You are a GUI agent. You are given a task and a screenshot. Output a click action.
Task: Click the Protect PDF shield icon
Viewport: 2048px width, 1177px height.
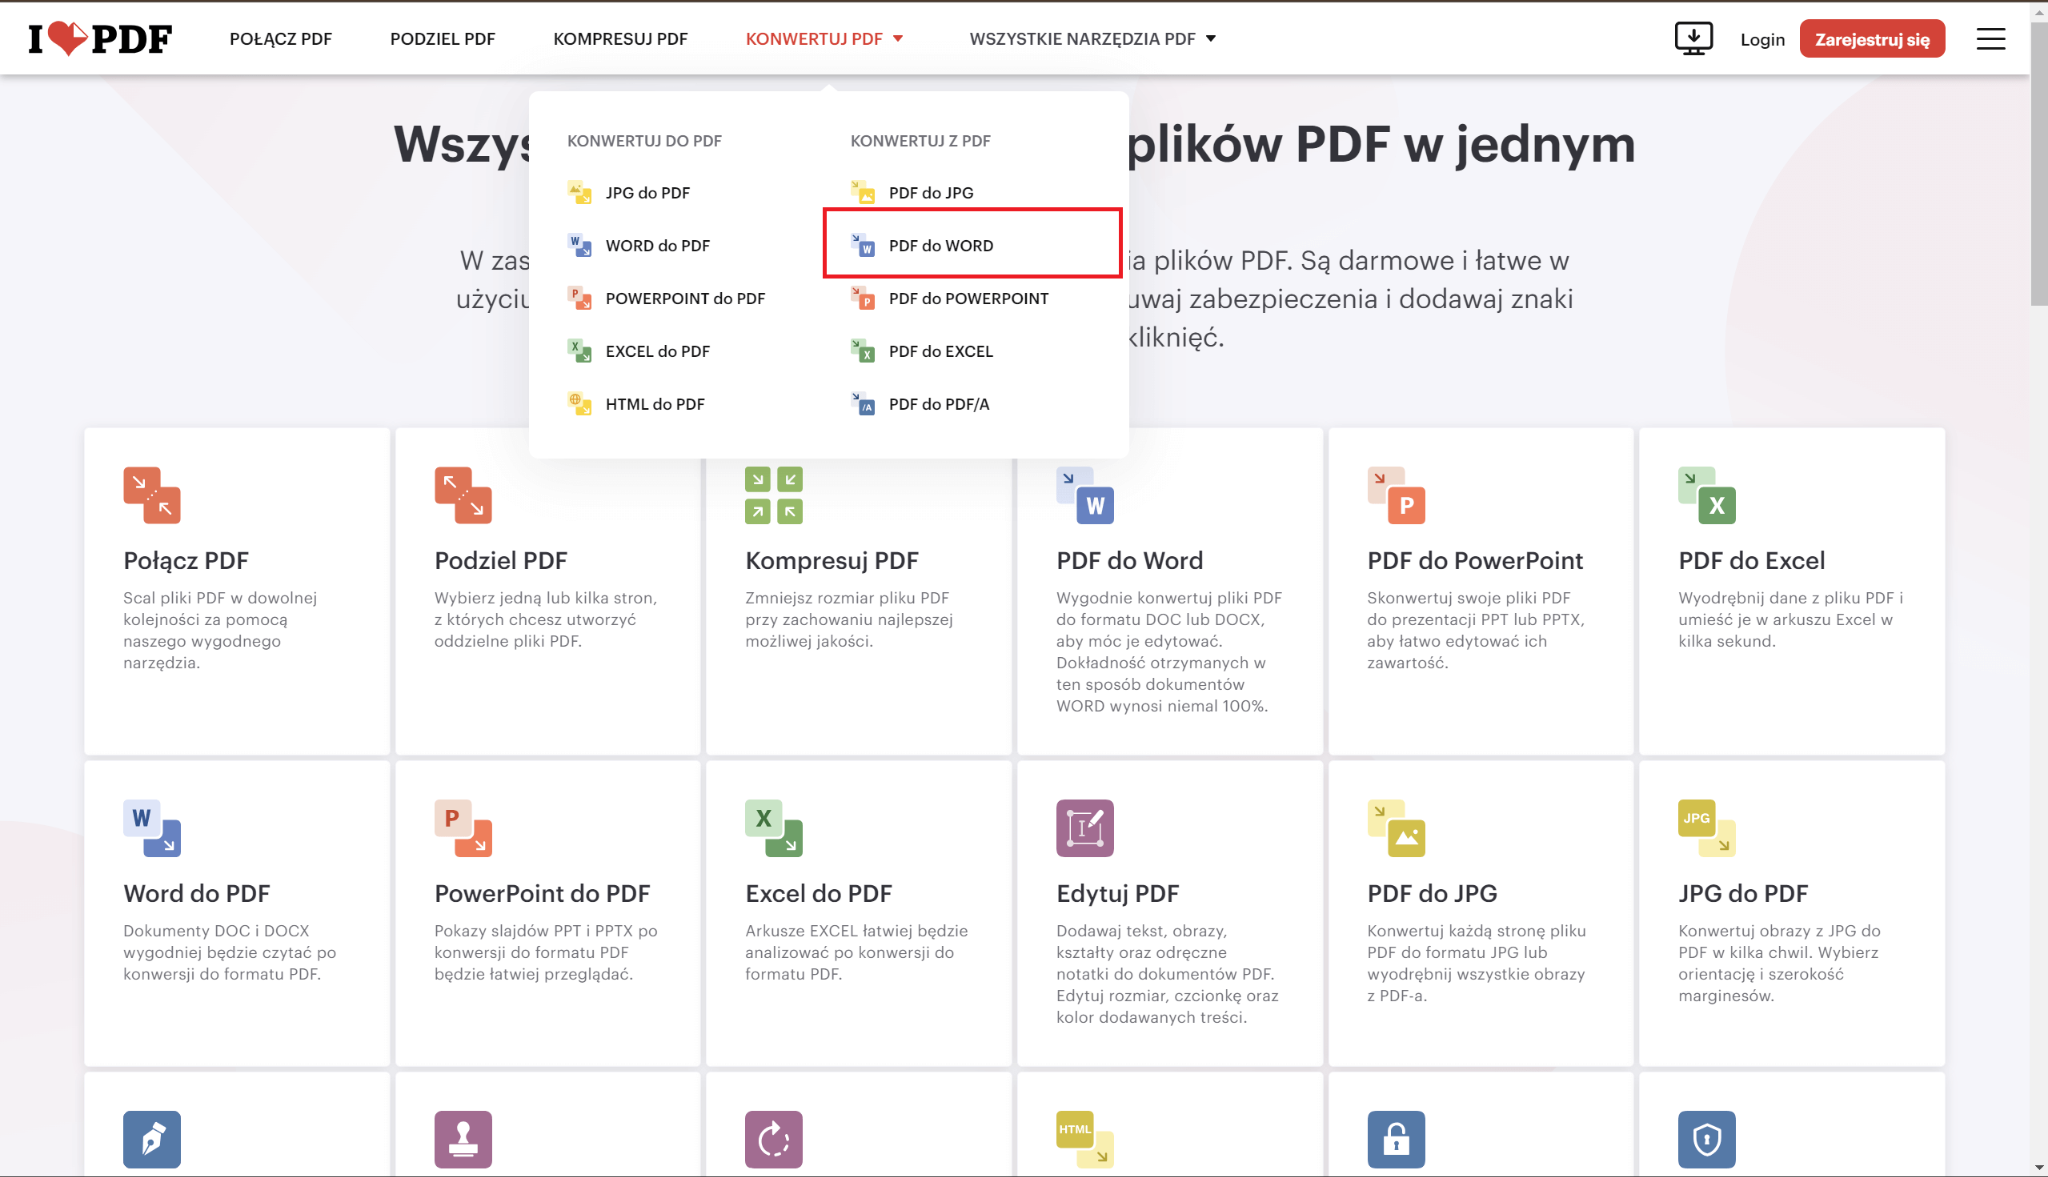tap(1707, 1139)
